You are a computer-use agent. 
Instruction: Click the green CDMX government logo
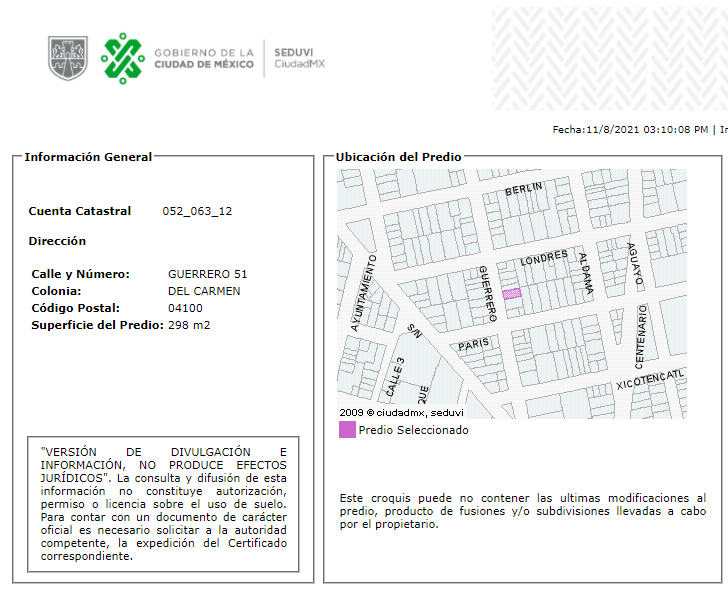[123, 58]
